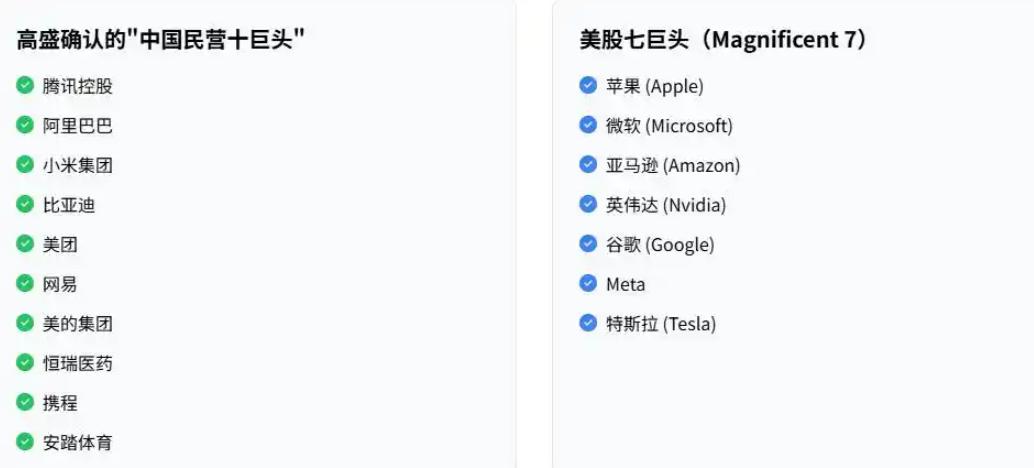Click the blue check icon beside 英伟达 (Nvidia)
The height and width of the screenshot is (468, 1034).
588,204
